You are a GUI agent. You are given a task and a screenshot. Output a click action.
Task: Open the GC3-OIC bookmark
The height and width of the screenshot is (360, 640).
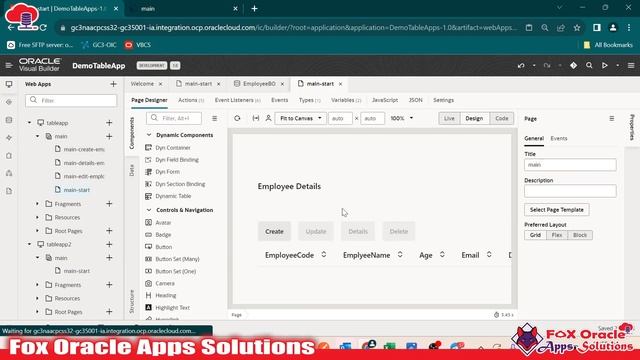(99, 45)
